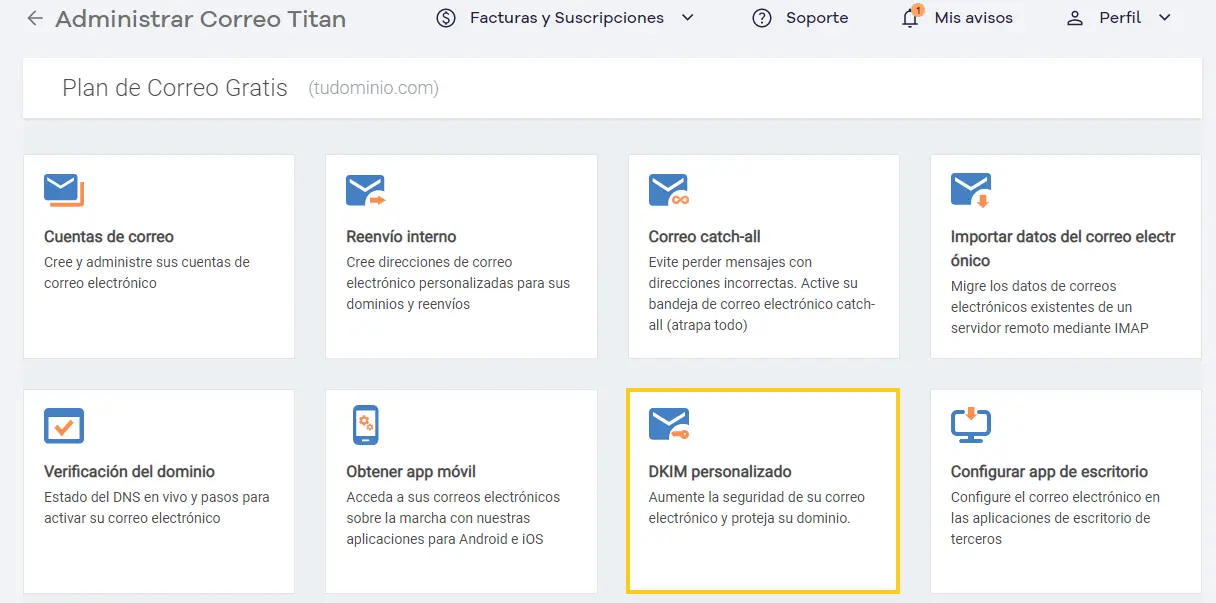Click the dollar icon for Facturas y Suscripciones
The width and height of the screenshot is (1216, 603).
(x=446, y=18)
